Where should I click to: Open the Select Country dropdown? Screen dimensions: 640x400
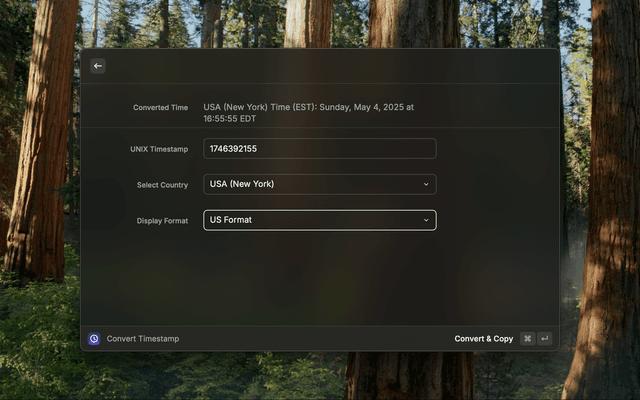tap(319, 184)
